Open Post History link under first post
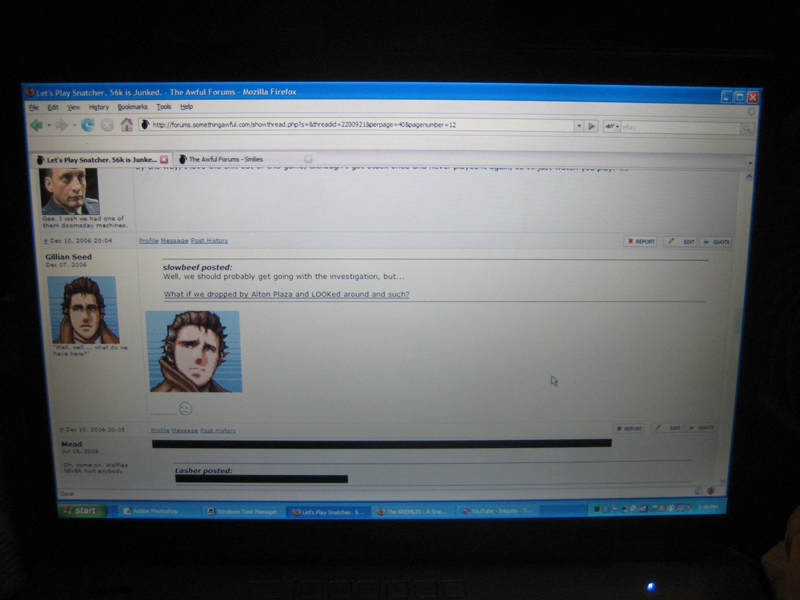This screenshot has height=600, width=800. (x=209, y=240)
